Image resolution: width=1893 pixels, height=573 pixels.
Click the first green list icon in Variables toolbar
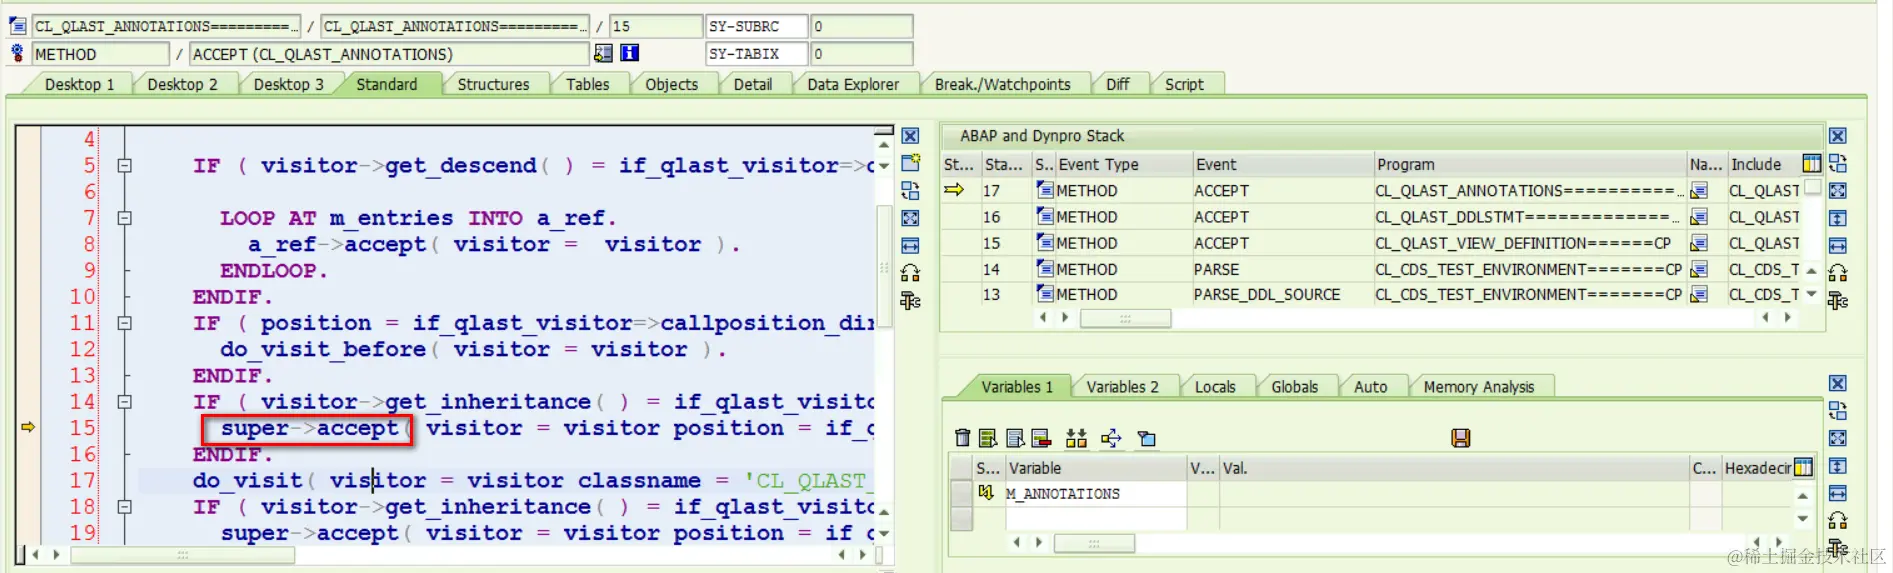click(988, 438)
